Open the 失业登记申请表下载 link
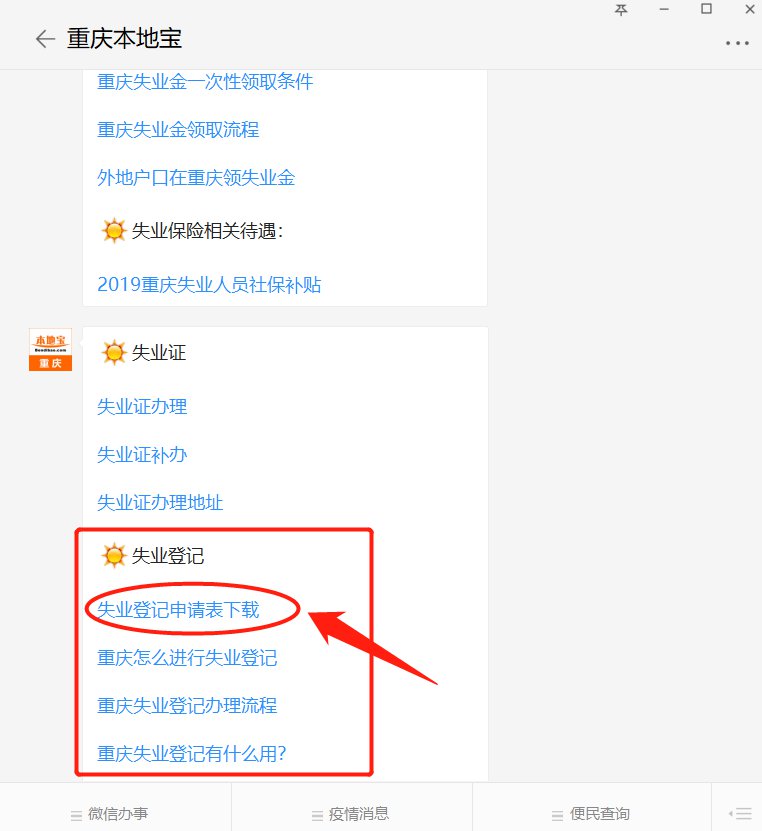 (x=178, y=609)
